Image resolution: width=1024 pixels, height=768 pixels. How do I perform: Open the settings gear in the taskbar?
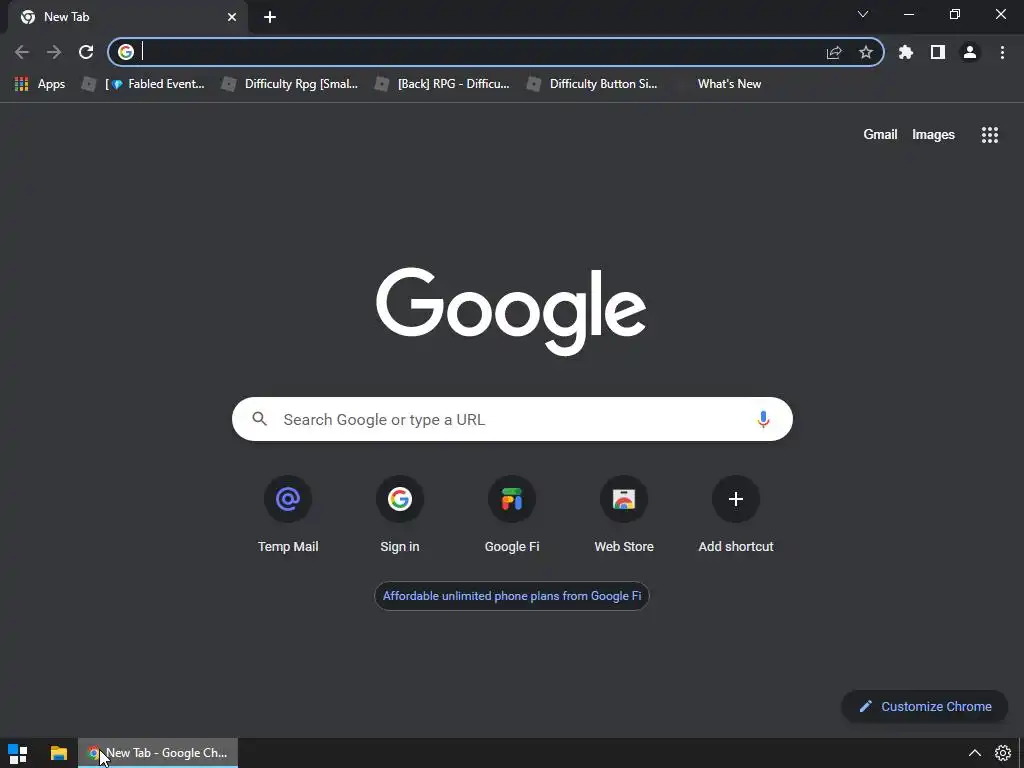[1002, 753]
